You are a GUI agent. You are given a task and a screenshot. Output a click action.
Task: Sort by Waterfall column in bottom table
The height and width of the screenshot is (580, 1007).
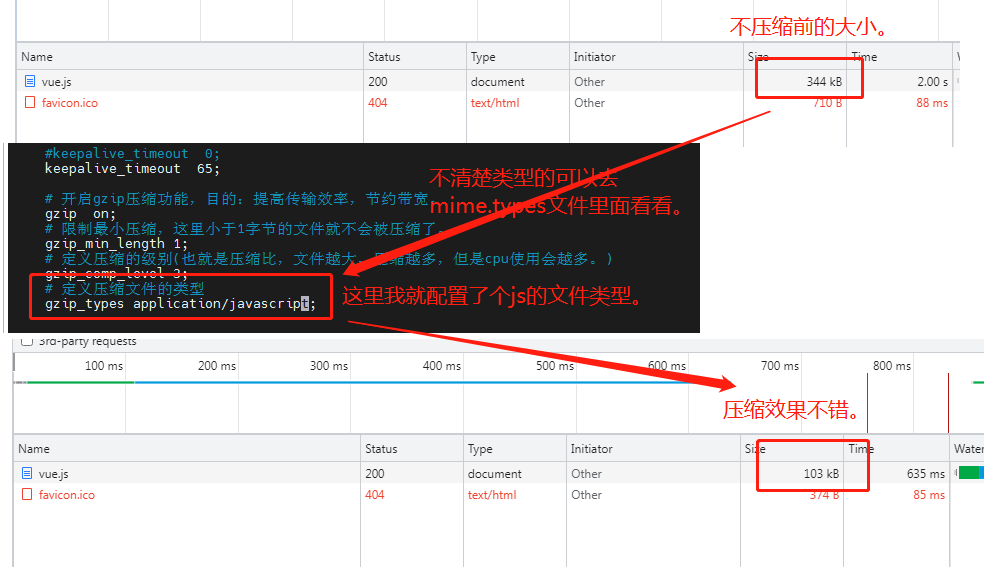968,448
